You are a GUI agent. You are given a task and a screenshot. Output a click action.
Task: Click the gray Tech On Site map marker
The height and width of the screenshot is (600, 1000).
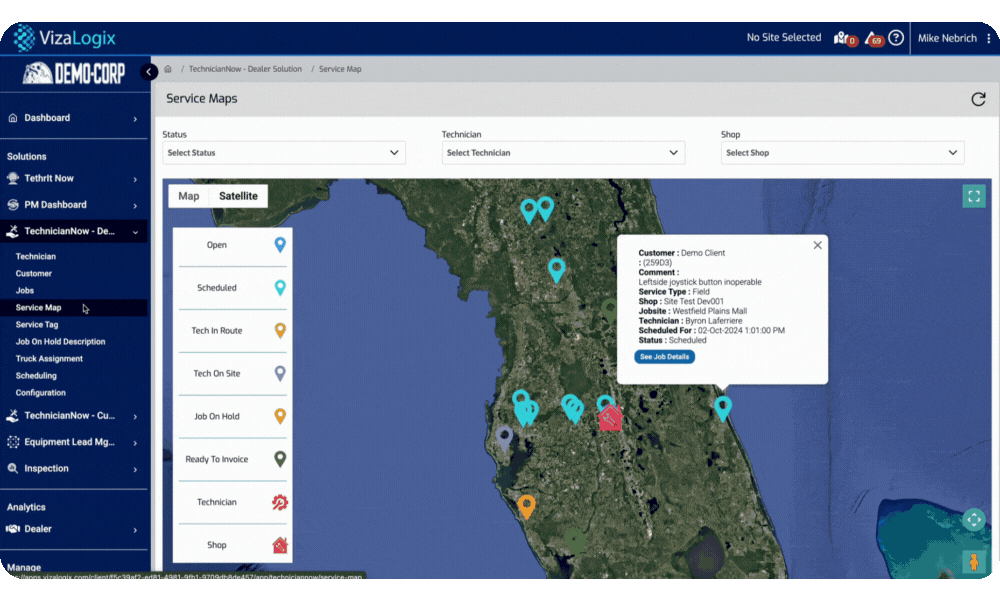coord(504,439)
